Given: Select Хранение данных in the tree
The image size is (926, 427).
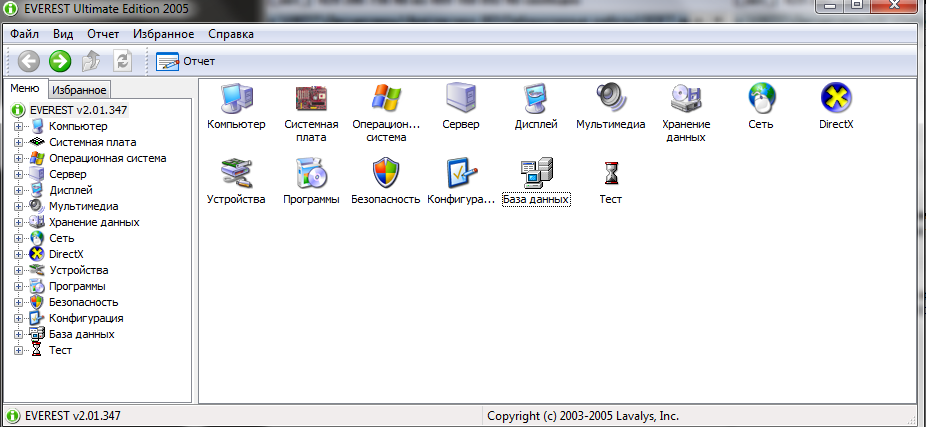Looking at the screenshot, I should [x=94, y=222].
